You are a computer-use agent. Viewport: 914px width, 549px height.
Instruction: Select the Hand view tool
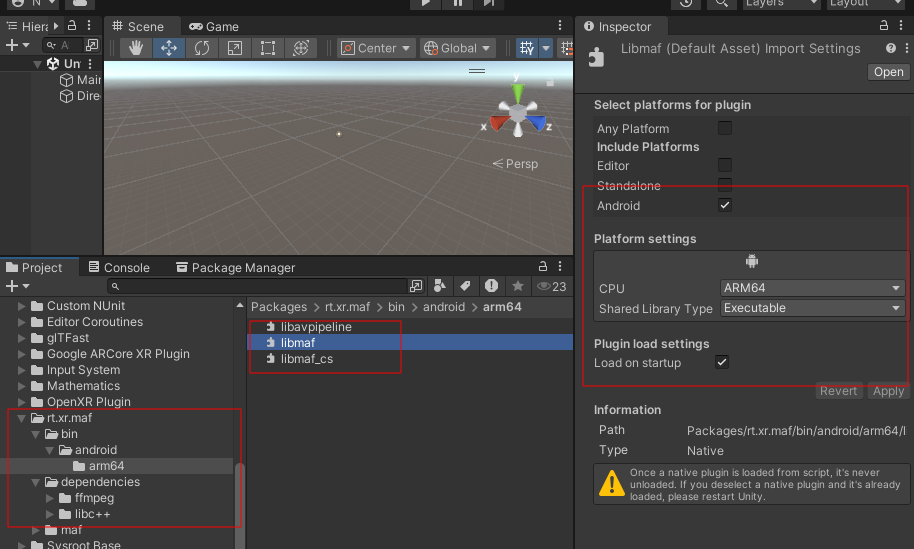click(x=137, y=48)
